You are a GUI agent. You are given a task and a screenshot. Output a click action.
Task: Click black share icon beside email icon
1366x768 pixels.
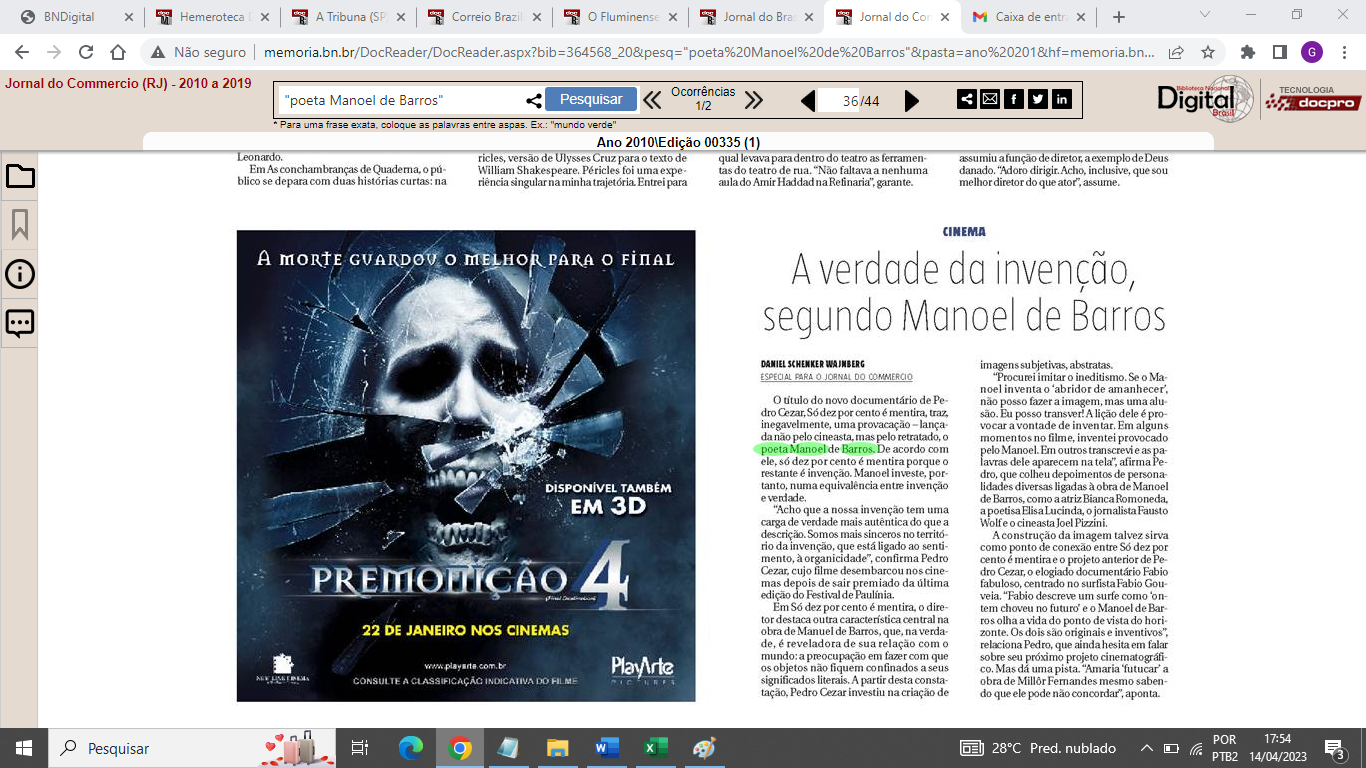pyautogui.click(x=967, y=99)
